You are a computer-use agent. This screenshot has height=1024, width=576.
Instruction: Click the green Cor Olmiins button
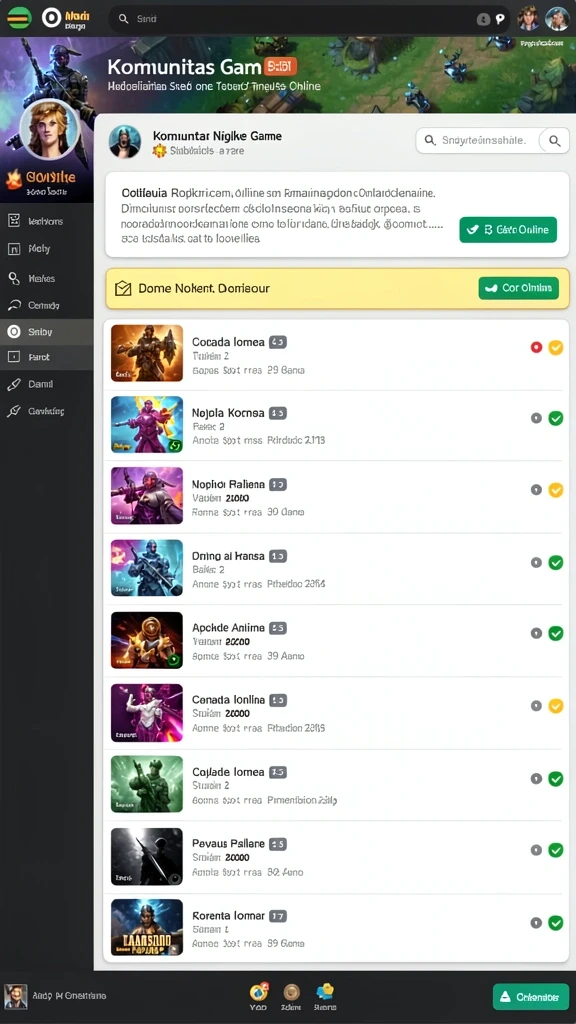(x=519, y=288)
